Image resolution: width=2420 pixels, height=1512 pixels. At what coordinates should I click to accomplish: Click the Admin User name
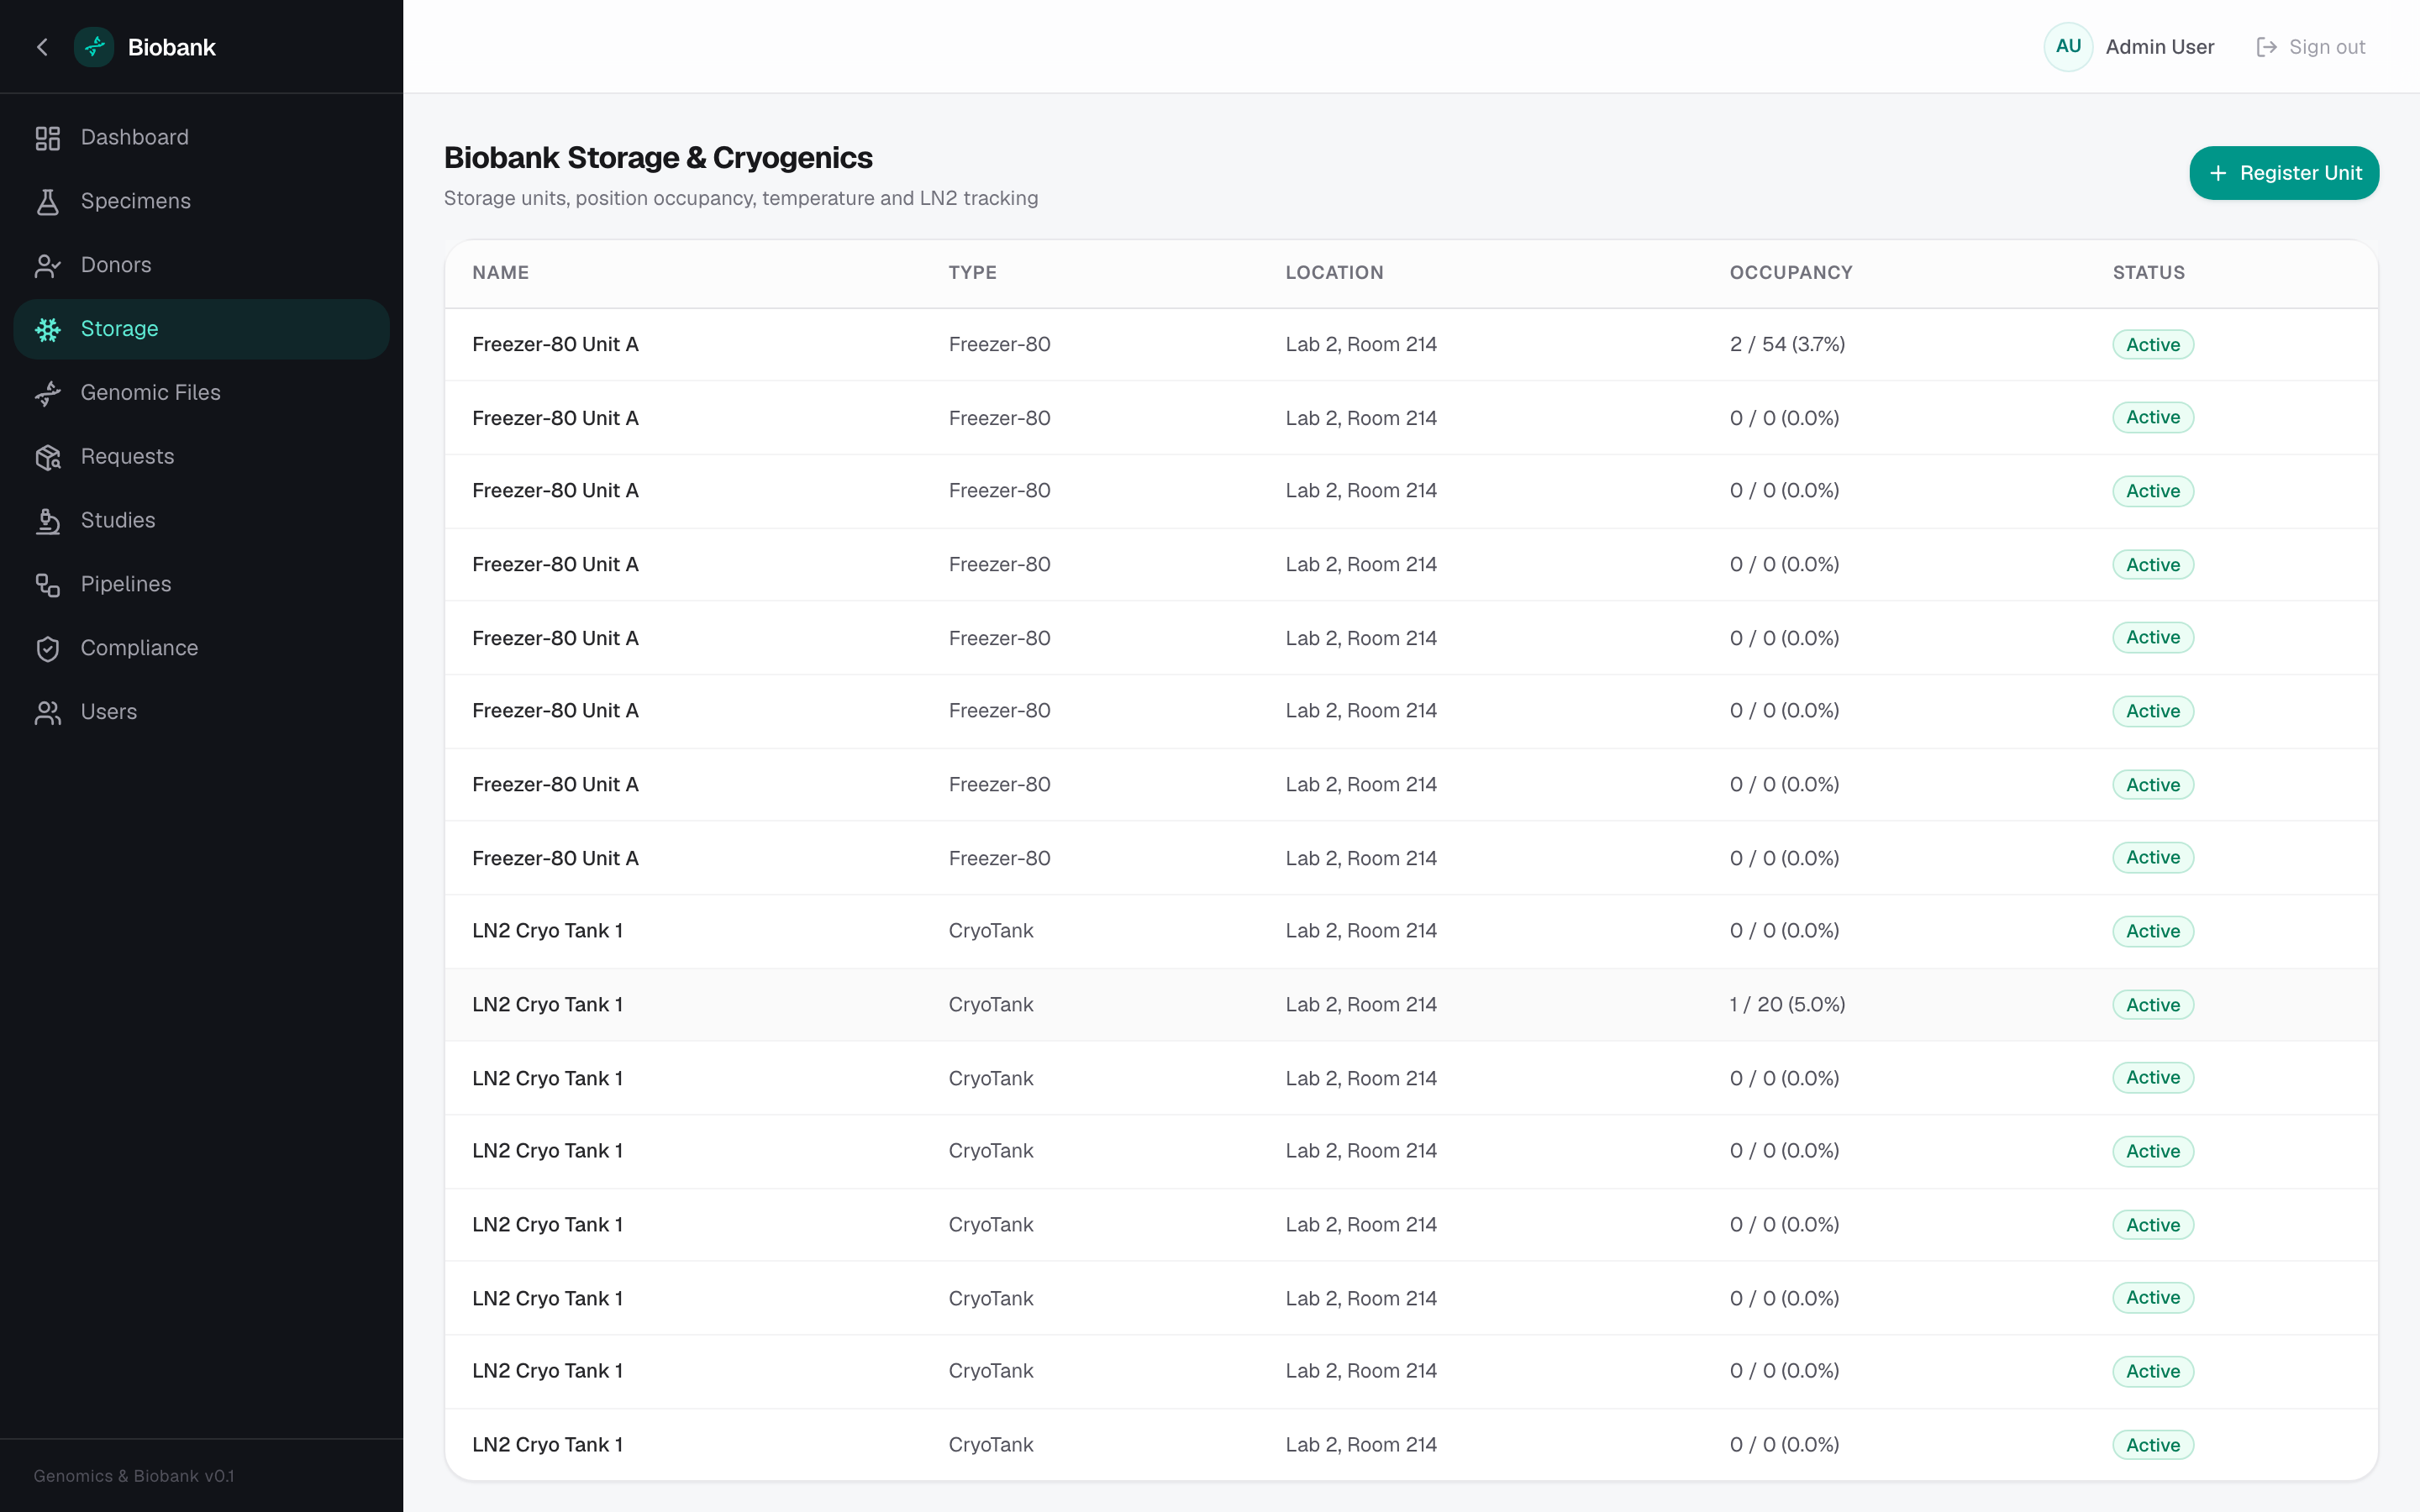(2159, 47)
